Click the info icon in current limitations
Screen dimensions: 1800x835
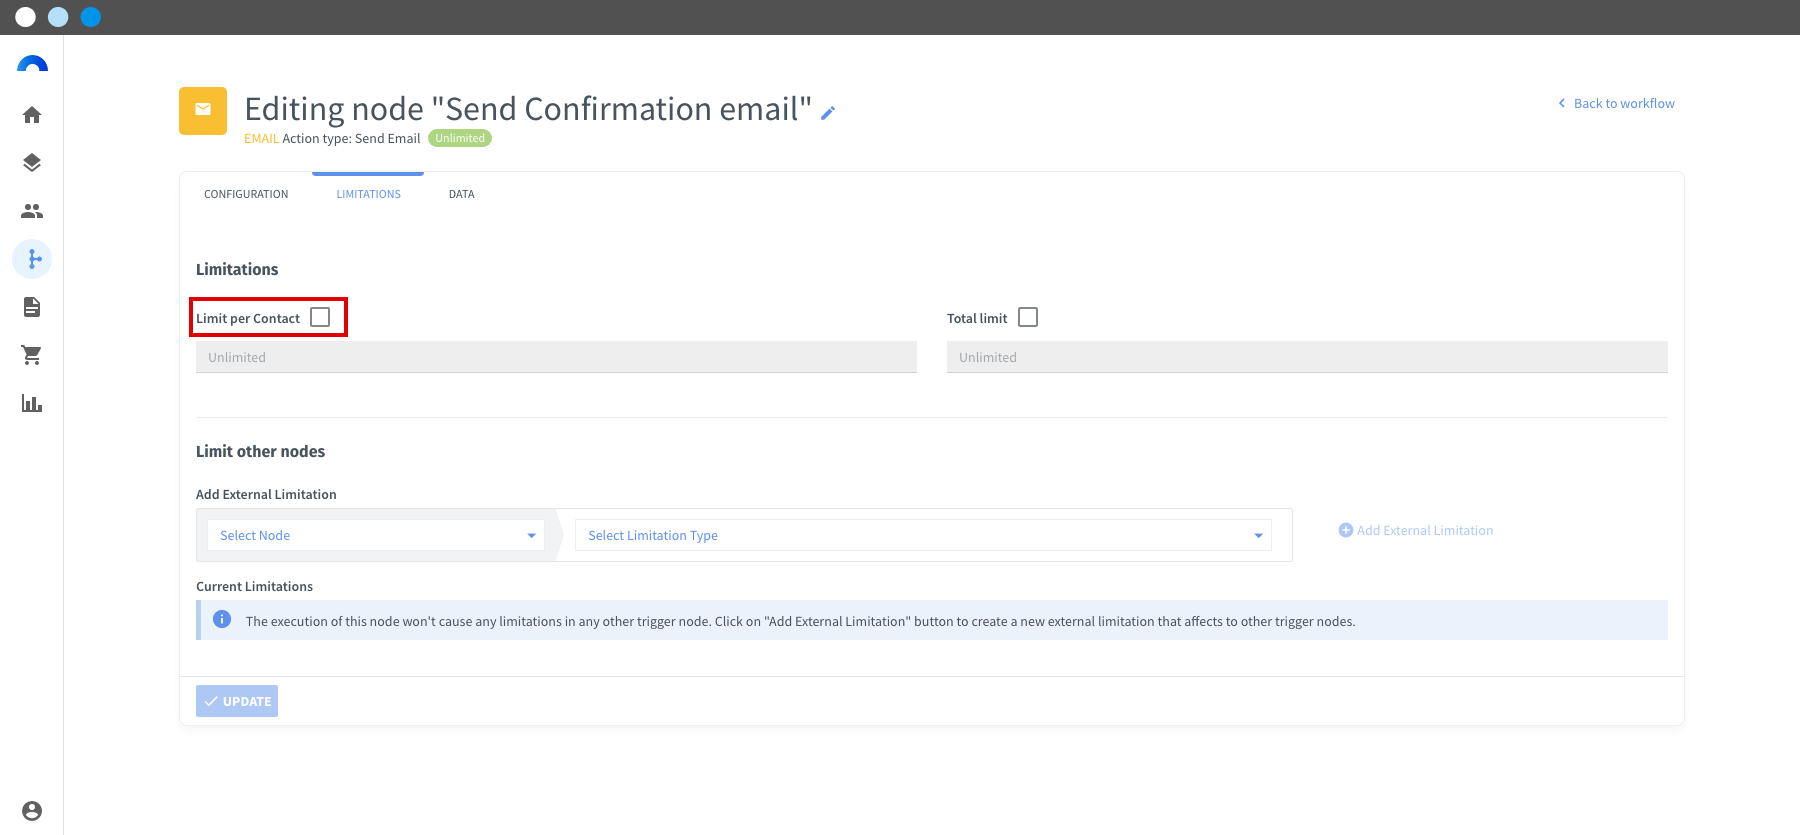pos(222,620)
